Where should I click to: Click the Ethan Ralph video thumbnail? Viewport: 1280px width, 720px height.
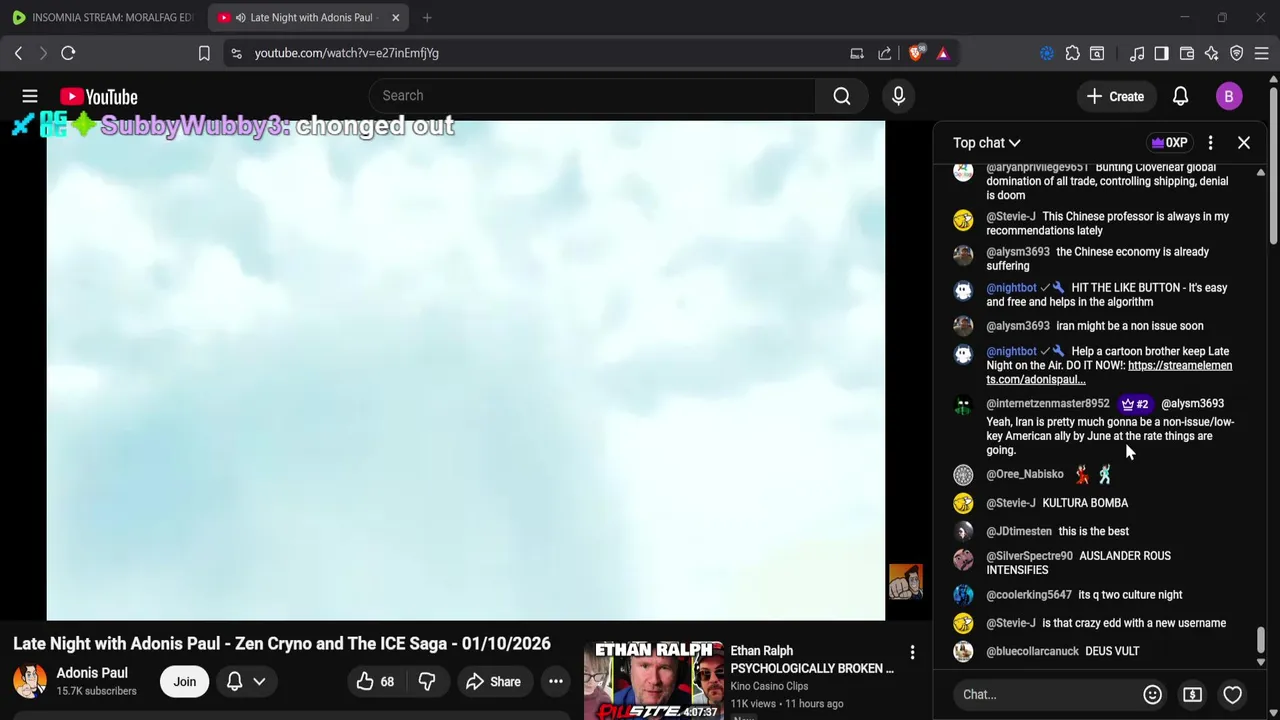(x=653, y=681)
